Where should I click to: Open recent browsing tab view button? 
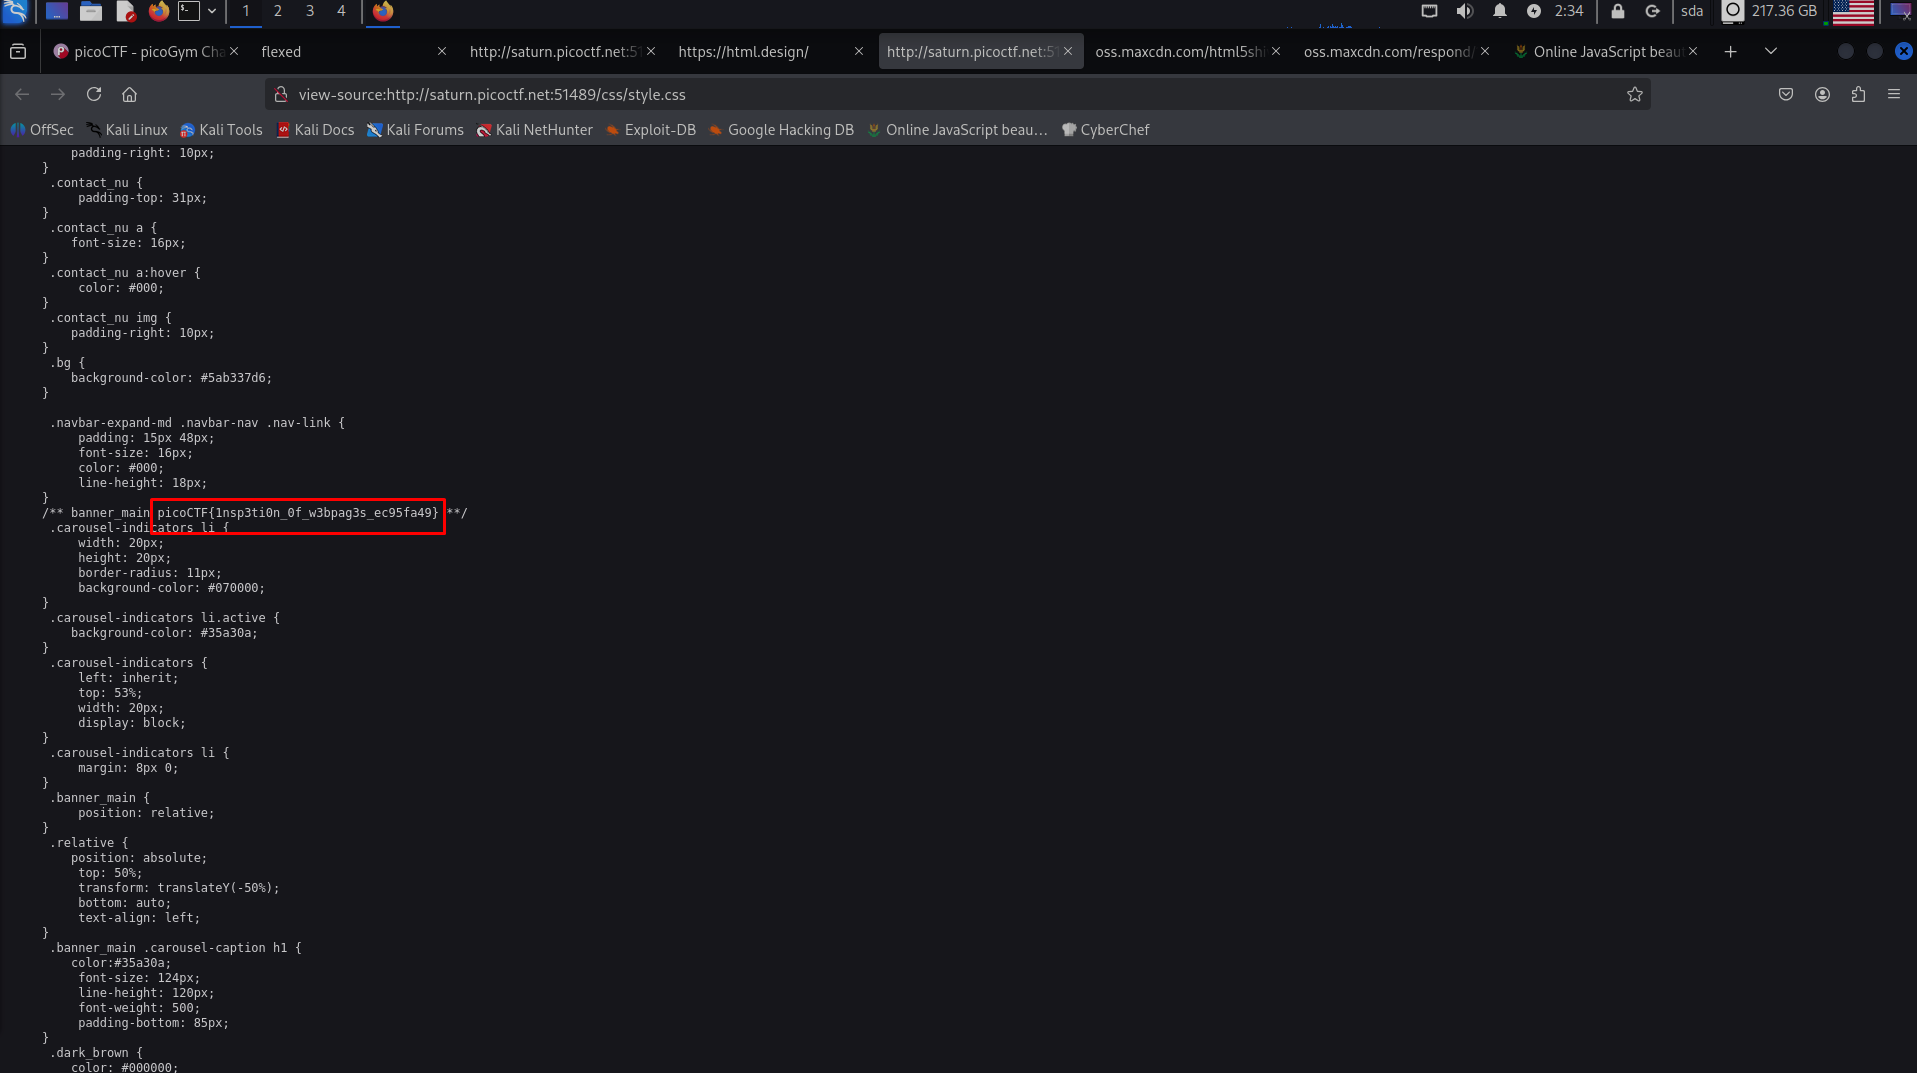click(x=18, y=51)
